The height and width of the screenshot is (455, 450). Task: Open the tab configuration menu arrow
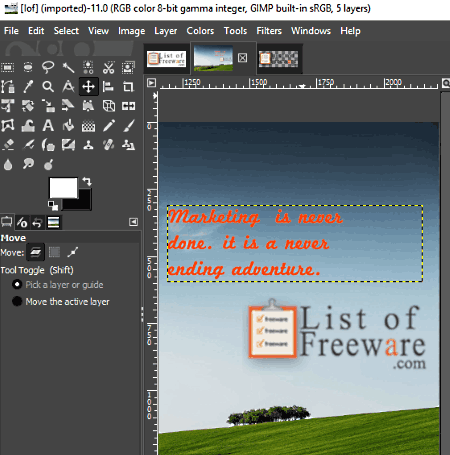[x=133, y=222]
